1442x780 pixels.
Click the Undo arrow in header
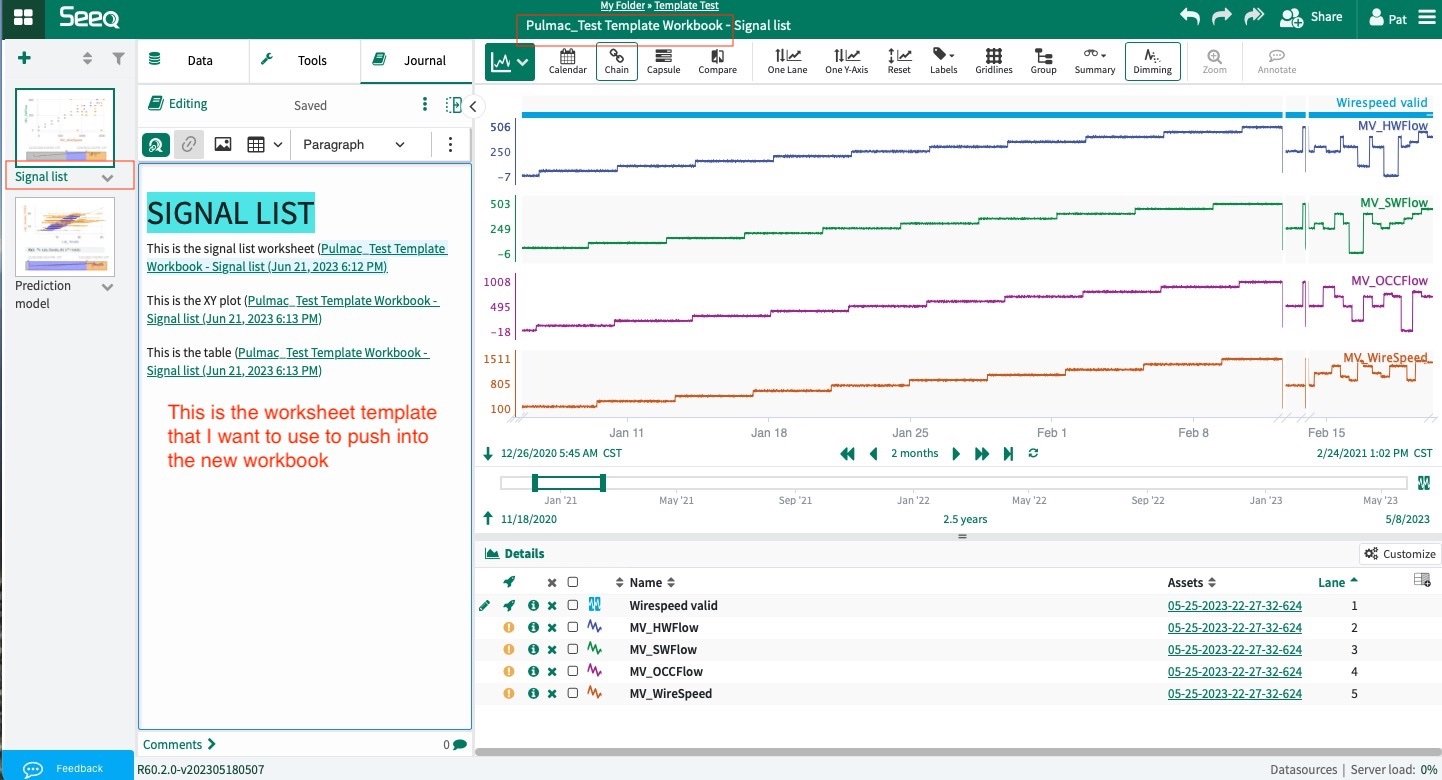pyautogui.click(x=1189, y=16)
